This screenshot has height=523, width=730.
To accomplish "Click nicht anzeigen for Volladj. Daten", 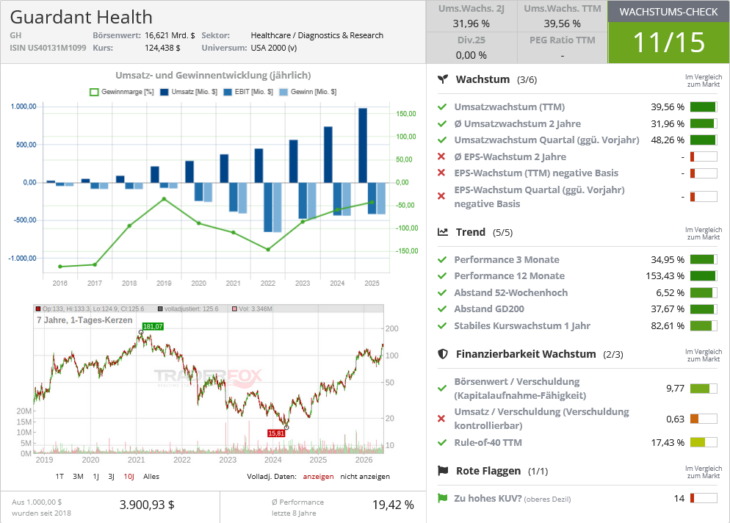I will click(x=365, y=476).
